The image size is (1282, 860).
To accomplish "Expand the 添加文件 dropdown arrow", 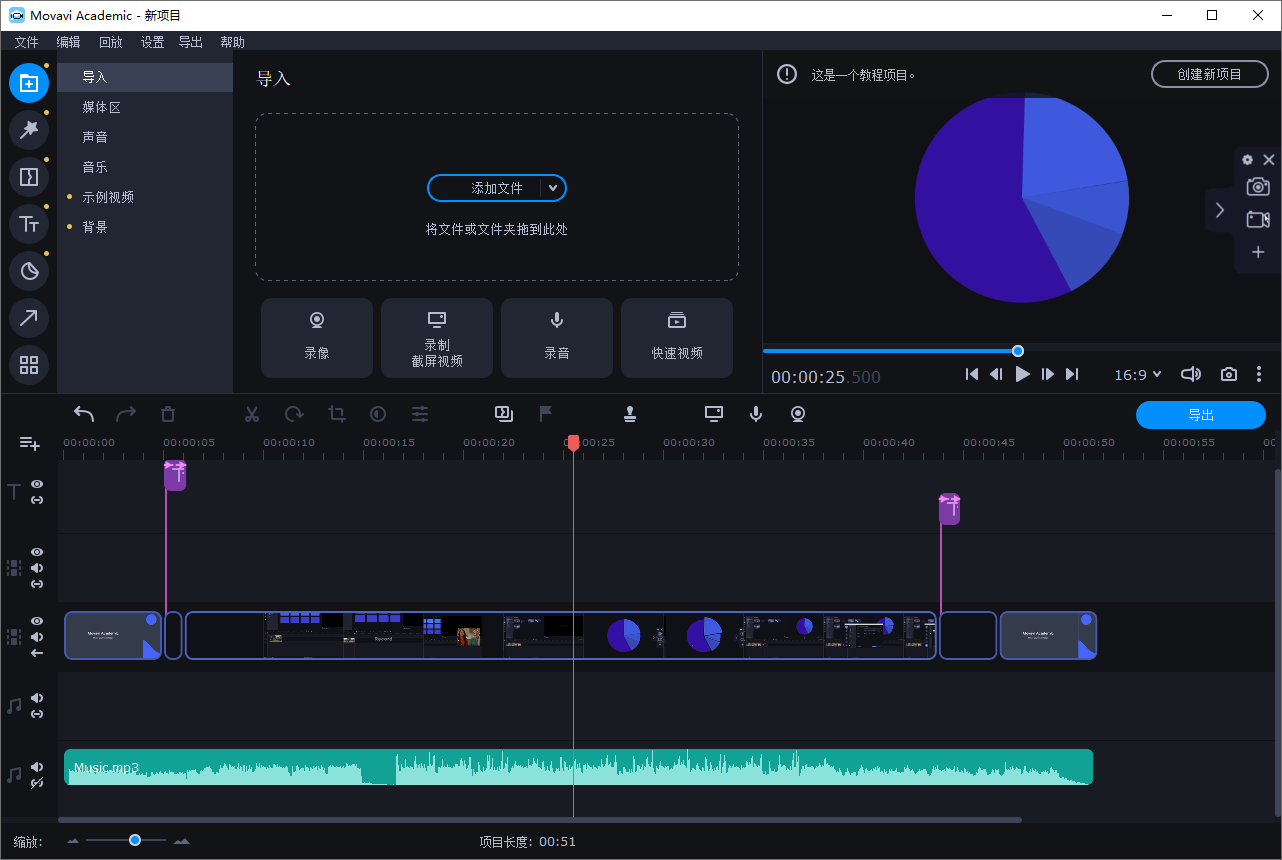I will (553, 188).
